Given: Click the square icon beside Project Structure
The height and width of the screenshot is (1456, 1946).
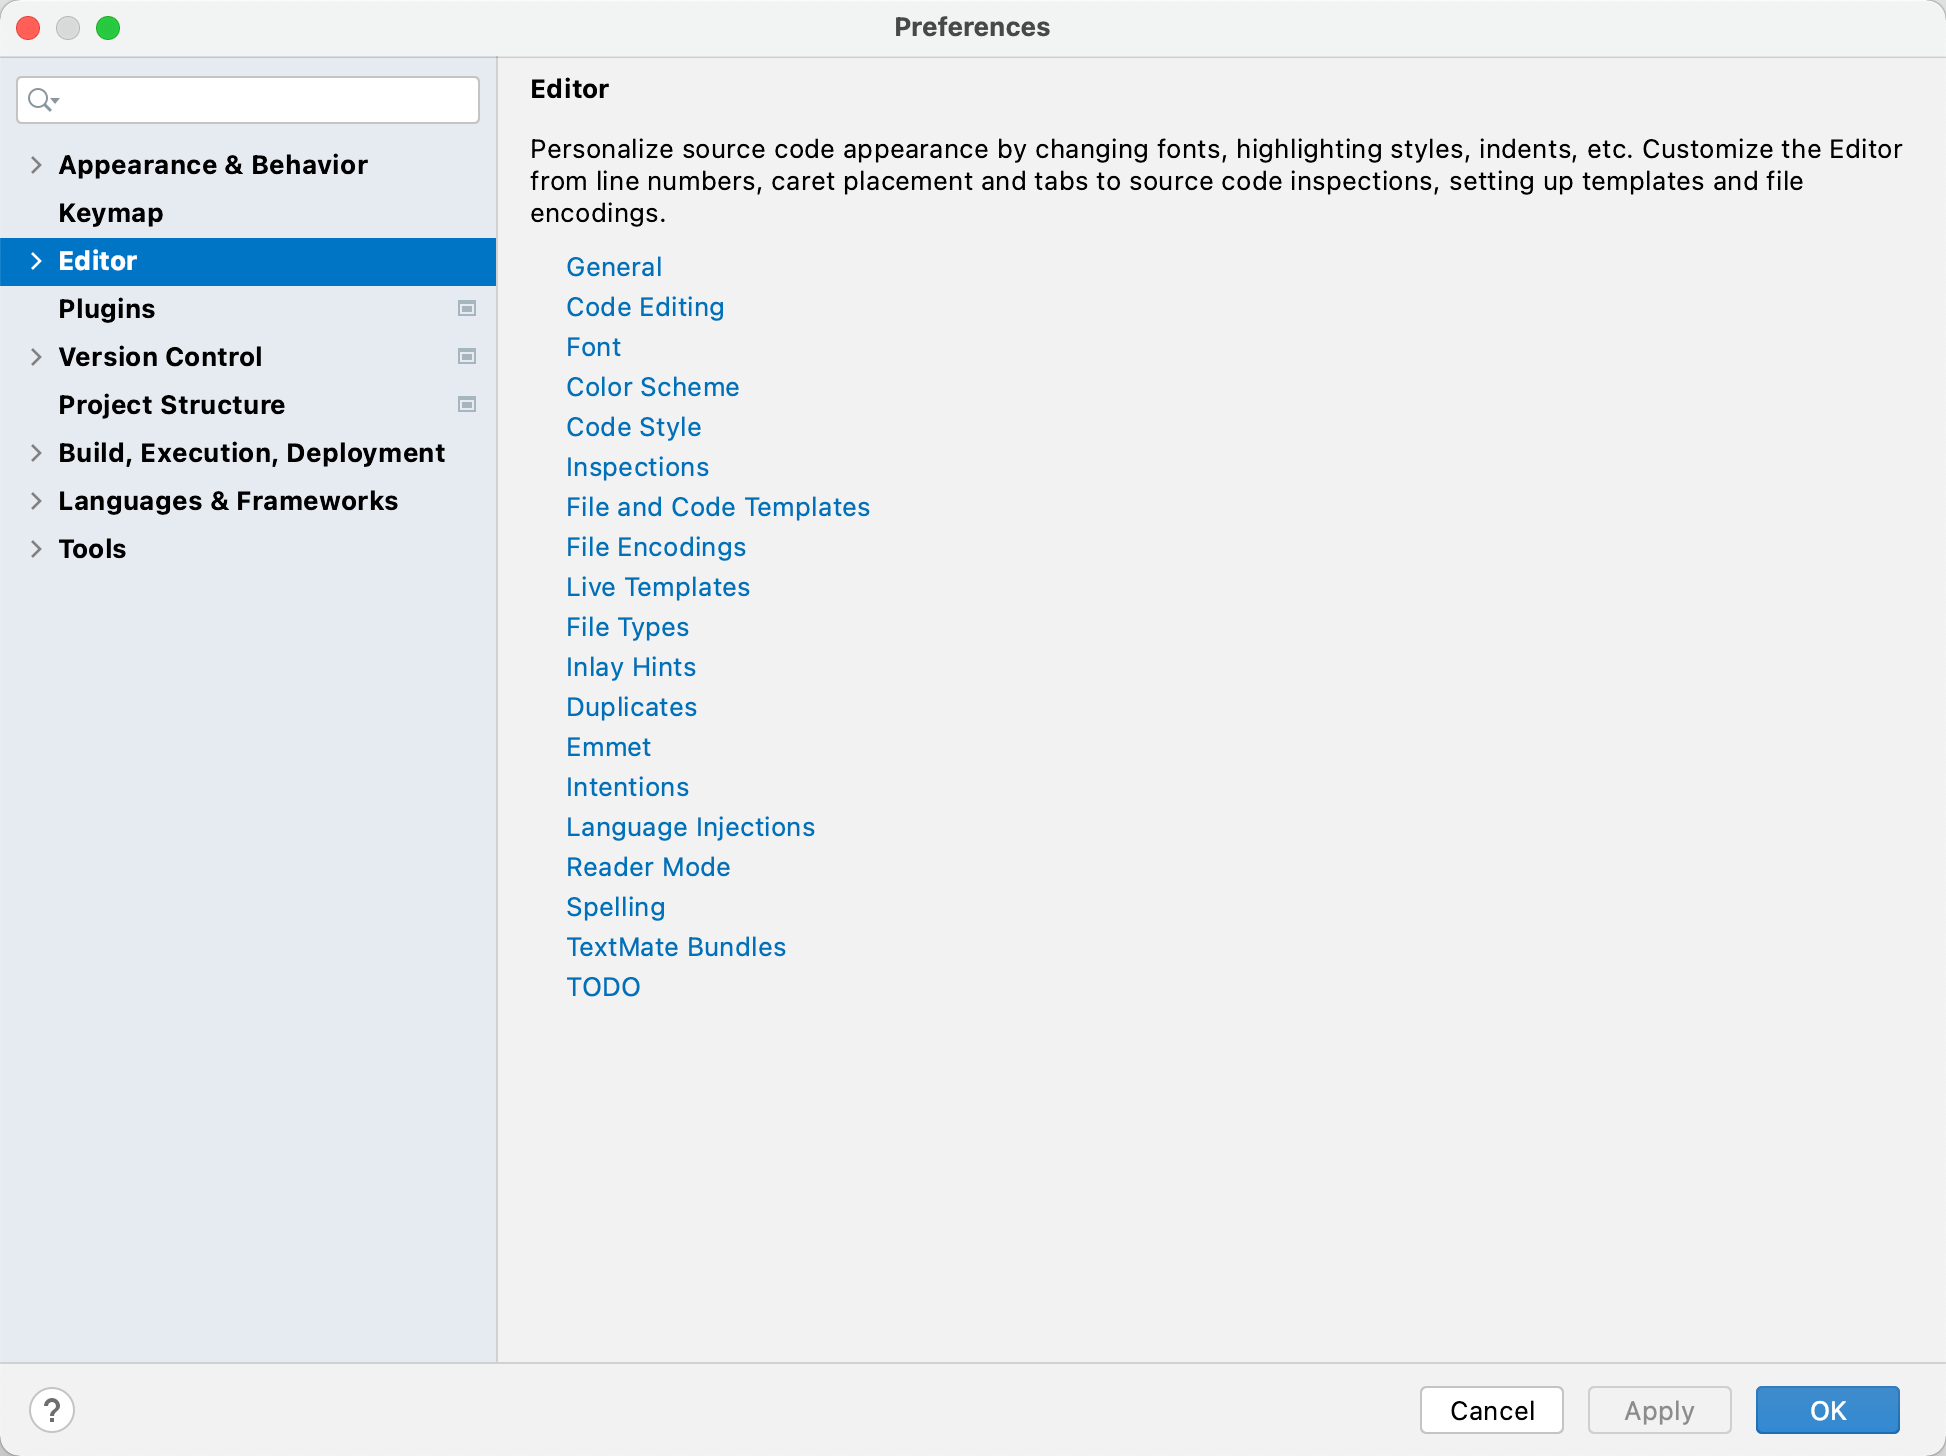Looking at the screenshot, I should tap(467, 404).
